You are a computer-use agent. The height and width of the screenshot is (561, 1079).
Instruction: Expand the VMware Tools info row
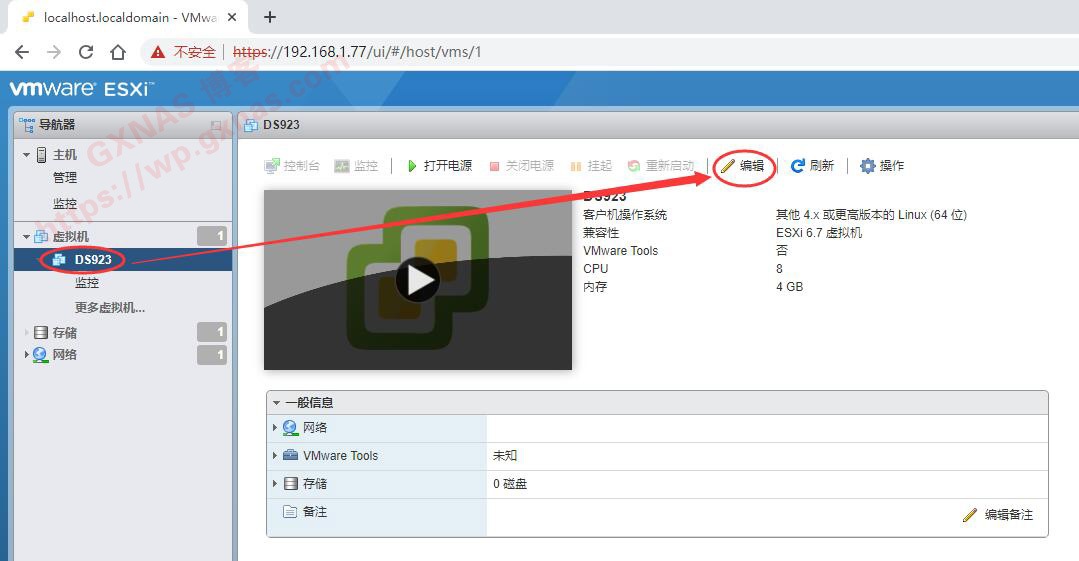pos(276,456)
